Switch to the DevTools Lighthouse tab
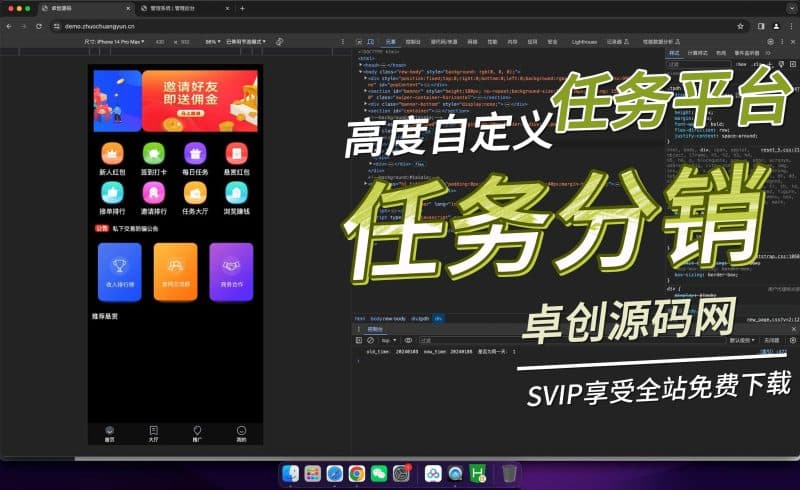The height and width of the screenshot is (490, 800). pyautogui.click(x=584, y=42)
